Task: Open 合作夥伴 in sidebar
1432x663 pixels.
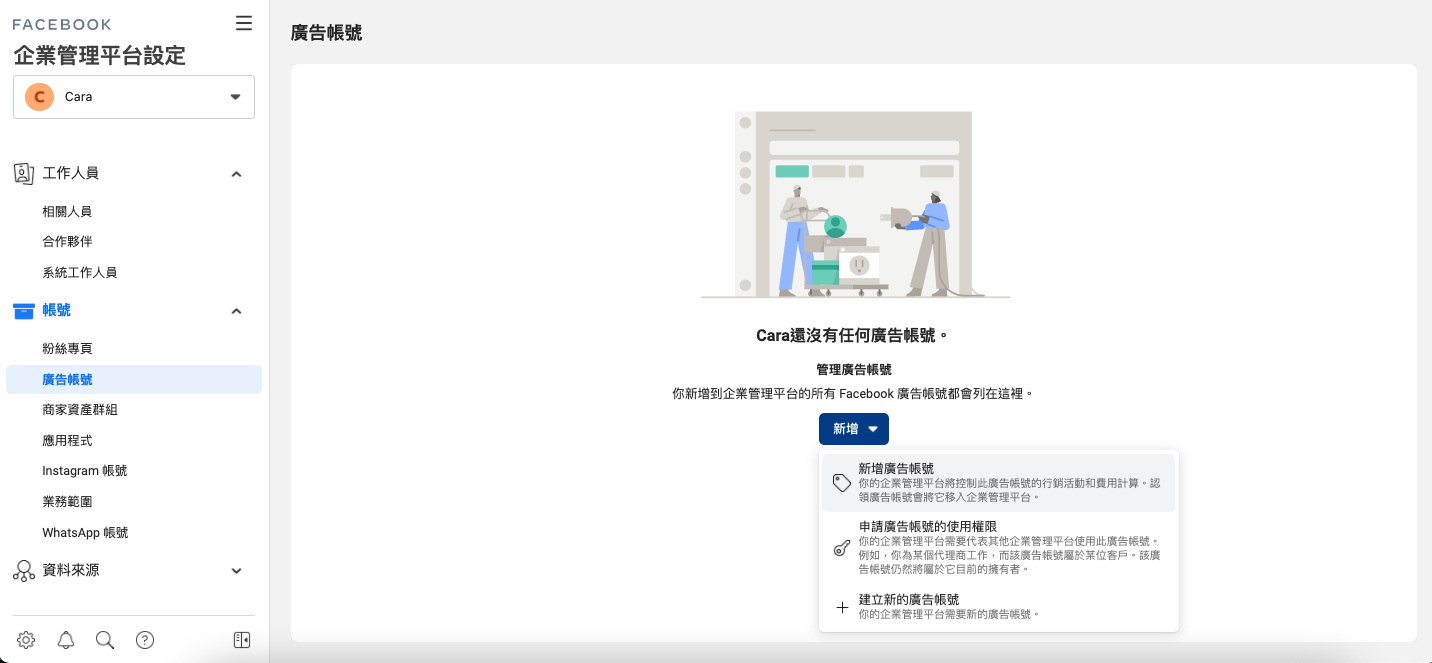Action: click(67, 242)
